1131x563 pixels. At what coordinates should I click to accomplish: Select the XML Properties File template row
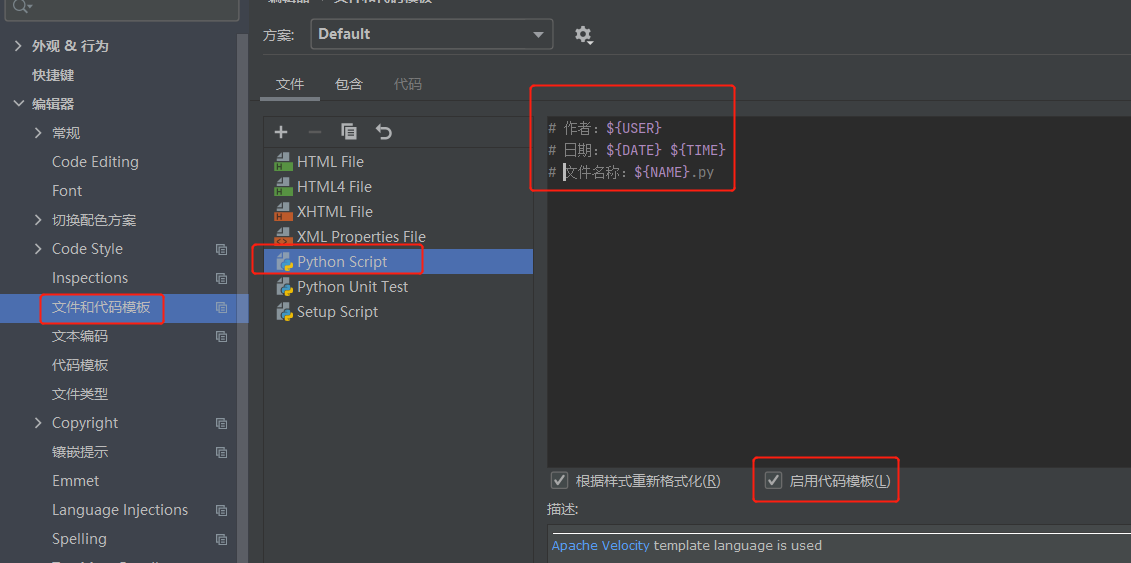[x=399, y=236]
